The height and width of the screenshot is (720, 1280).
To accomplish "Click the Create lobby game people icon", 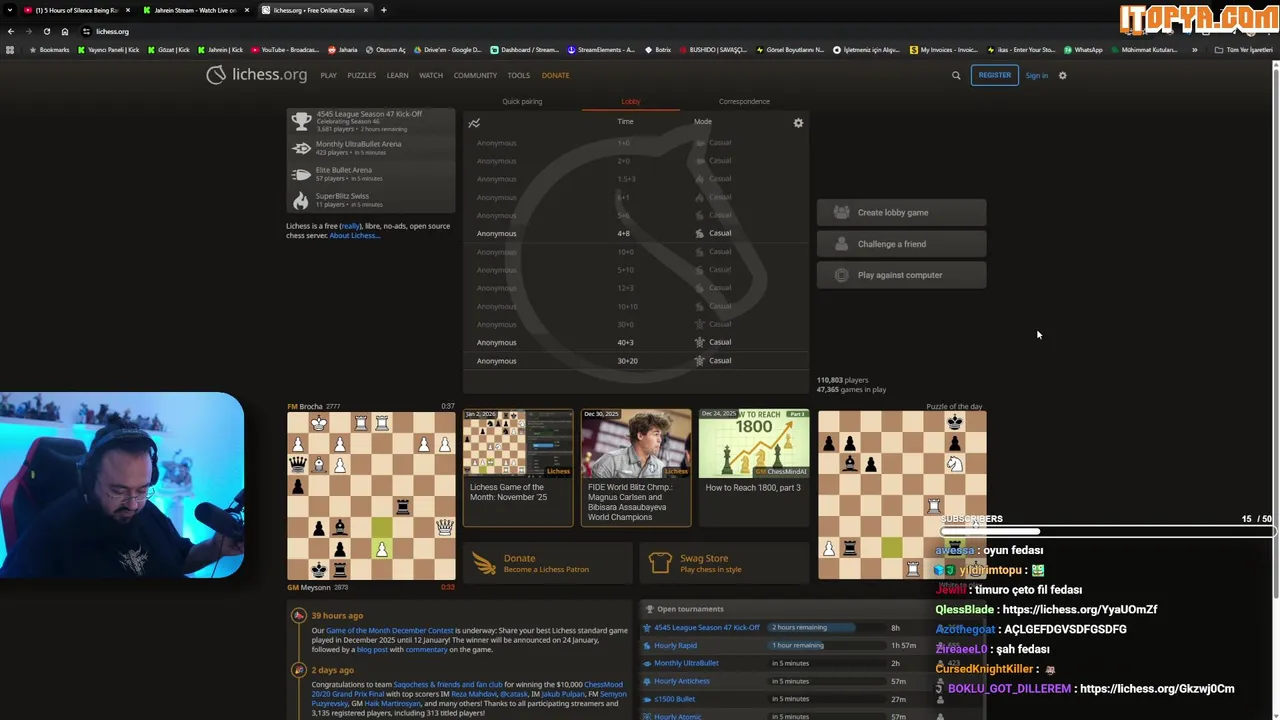I will click(841, 212).
